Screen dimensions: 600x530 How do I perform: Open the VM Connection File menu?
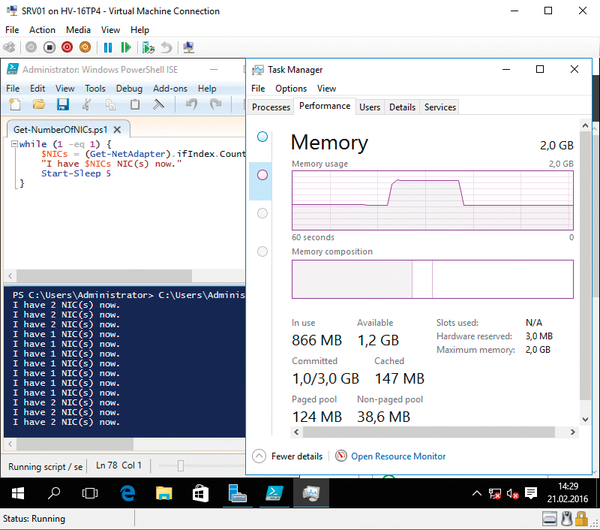tap(12, 30)
